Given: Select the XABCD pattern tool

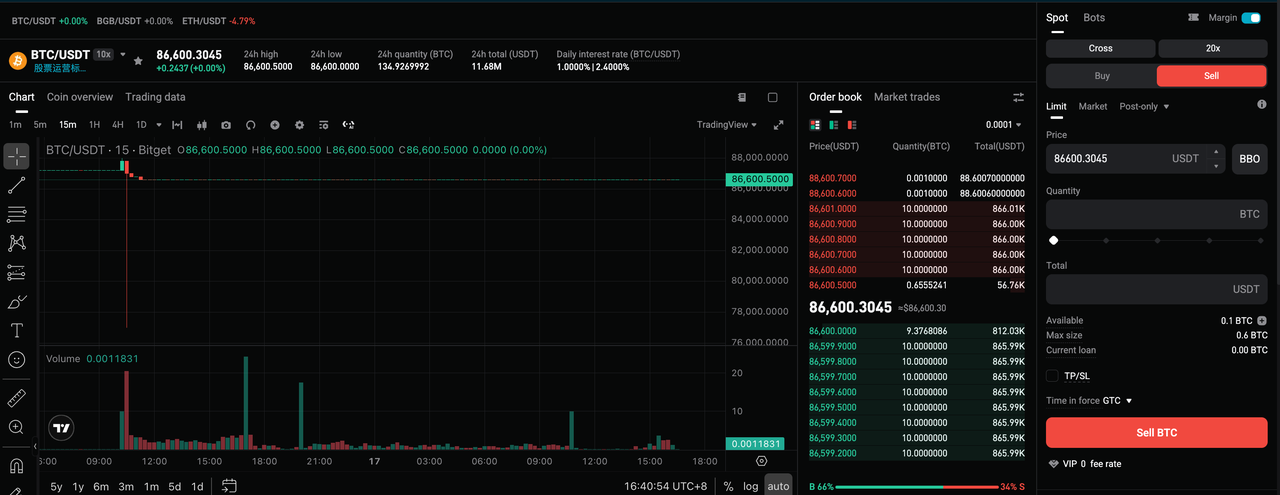Looking at the screenshot, I should [16, 243].
